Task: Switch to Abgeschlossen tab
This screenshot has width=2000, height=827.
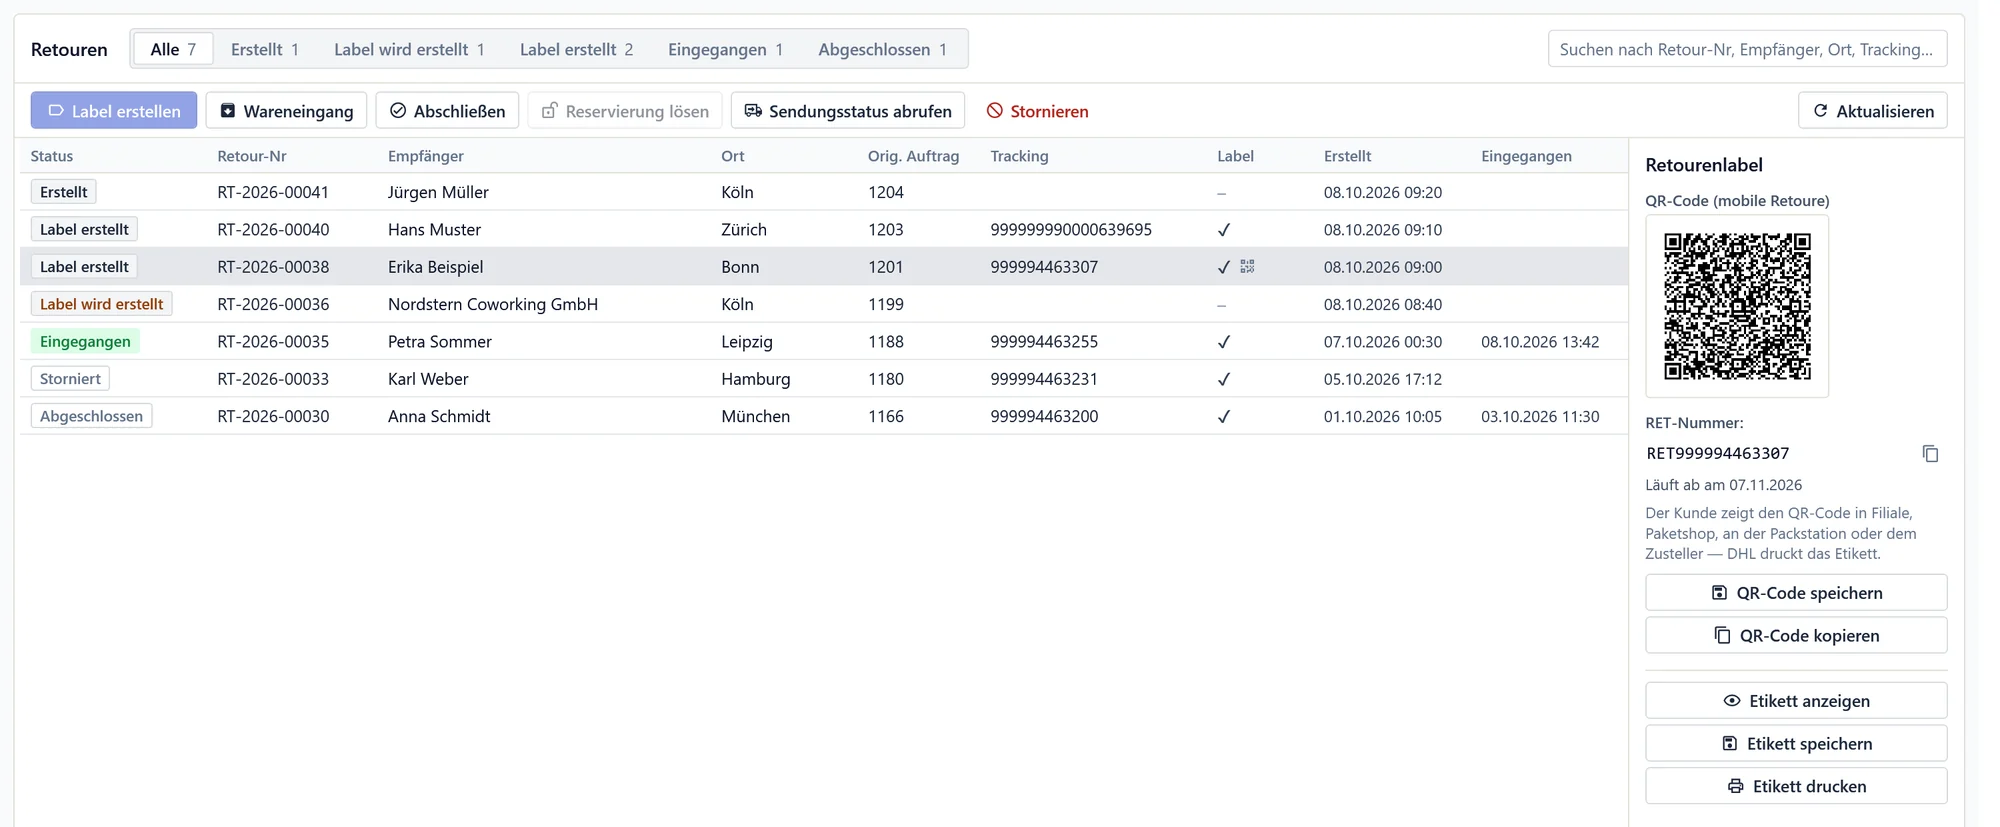Action: [882, 49]
